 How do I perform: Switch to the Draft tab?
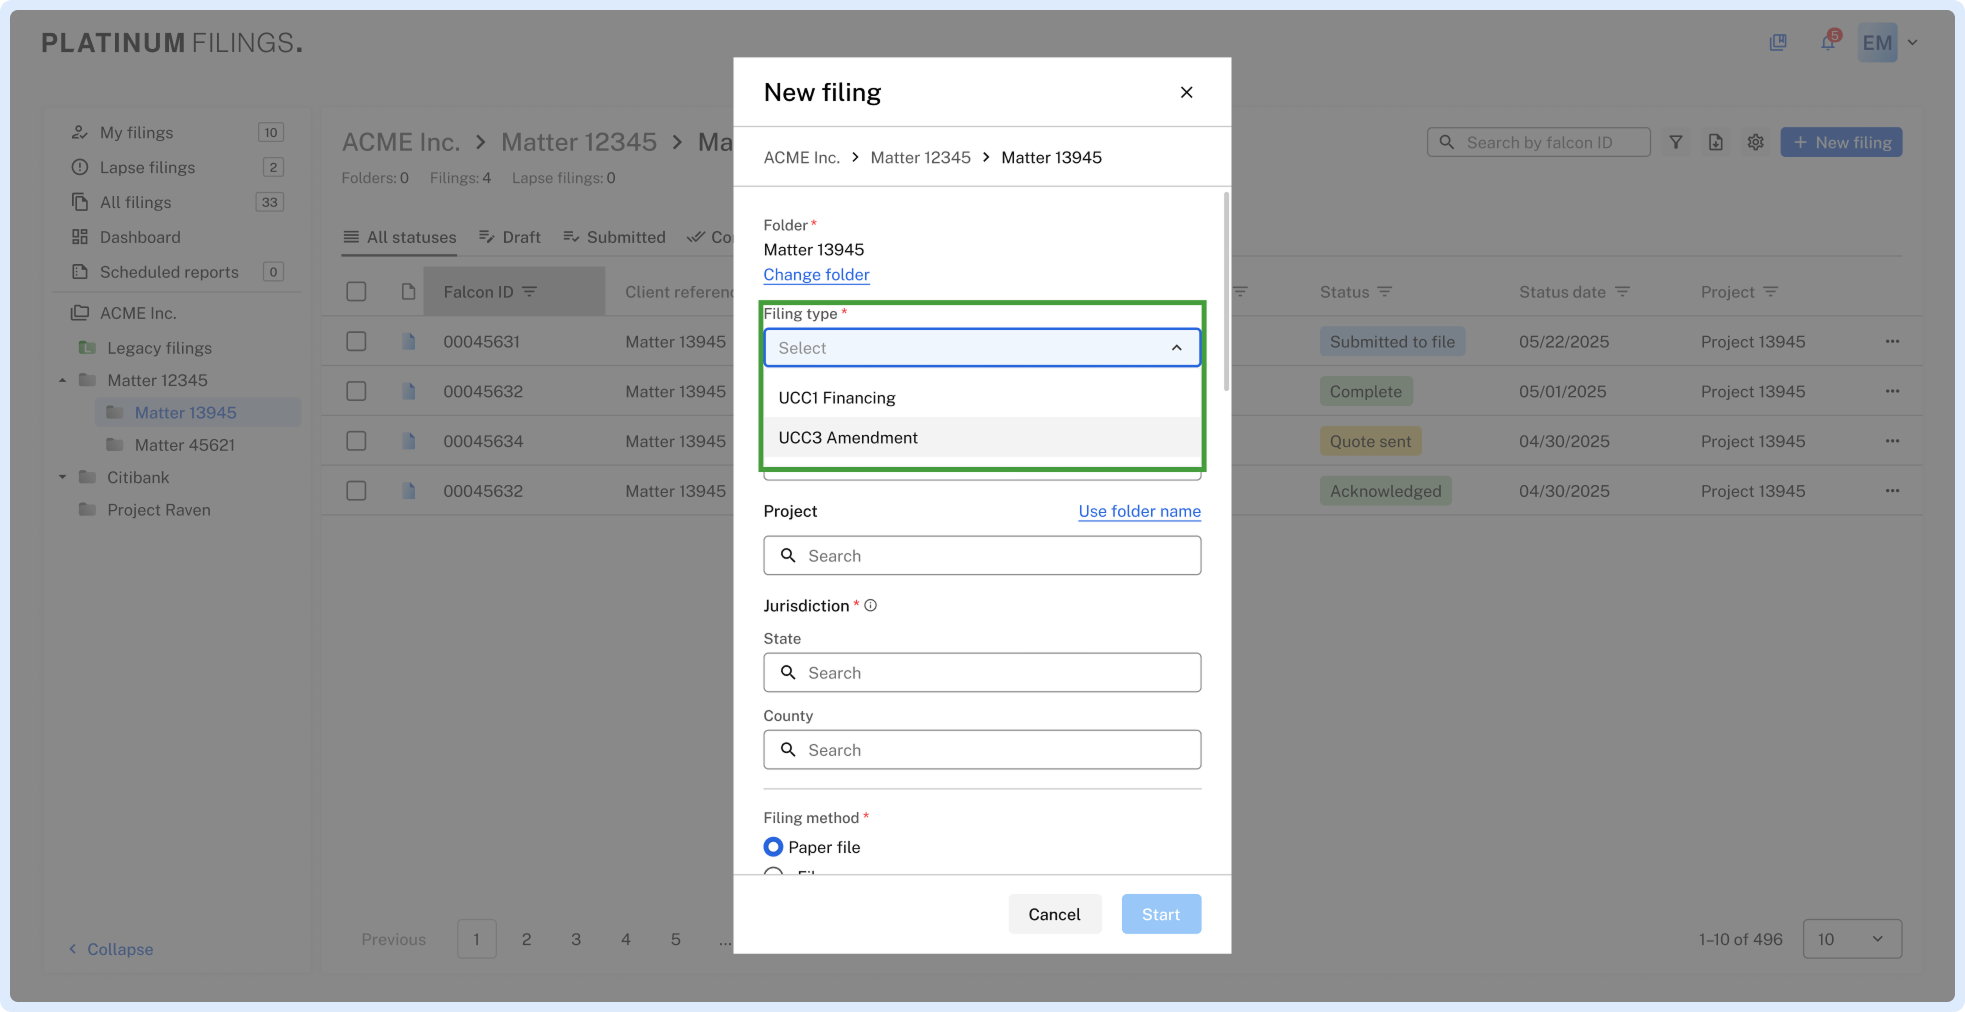(510, 237)
